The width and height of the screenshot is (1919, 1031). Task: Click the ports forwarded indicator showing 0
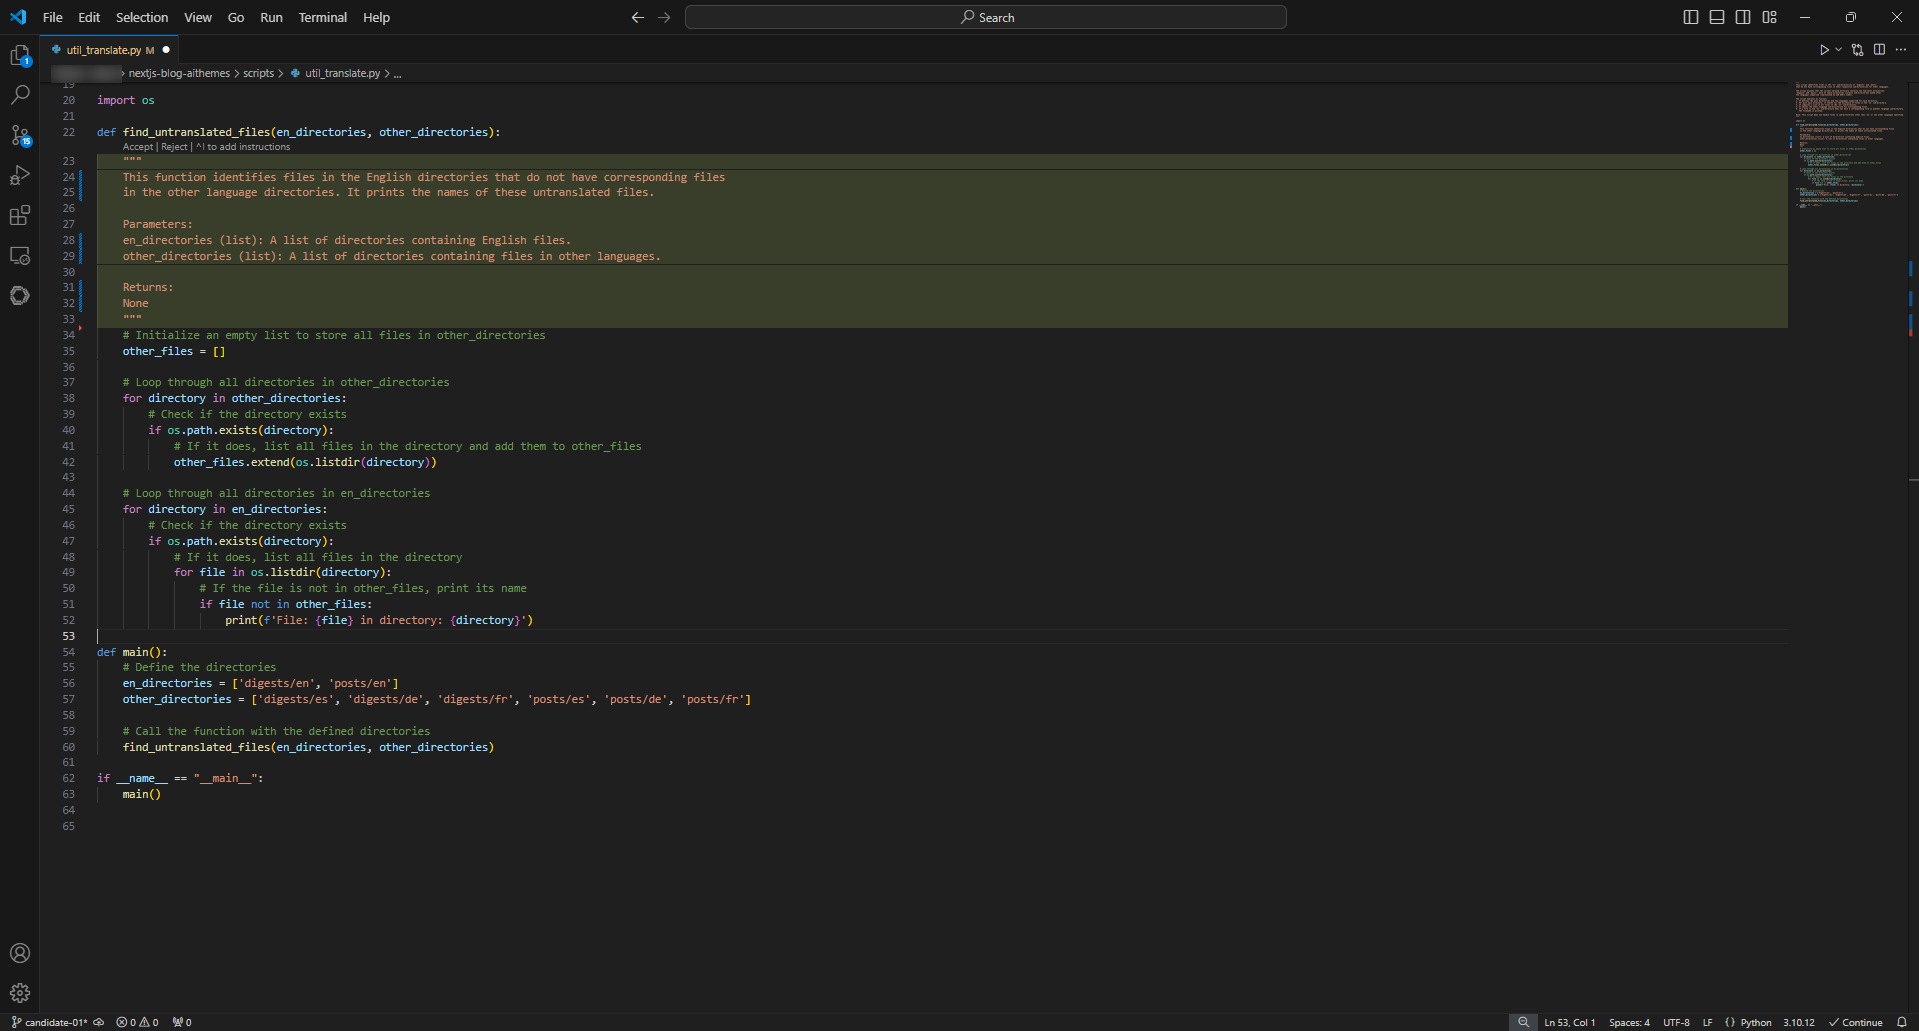(181, 1022)
